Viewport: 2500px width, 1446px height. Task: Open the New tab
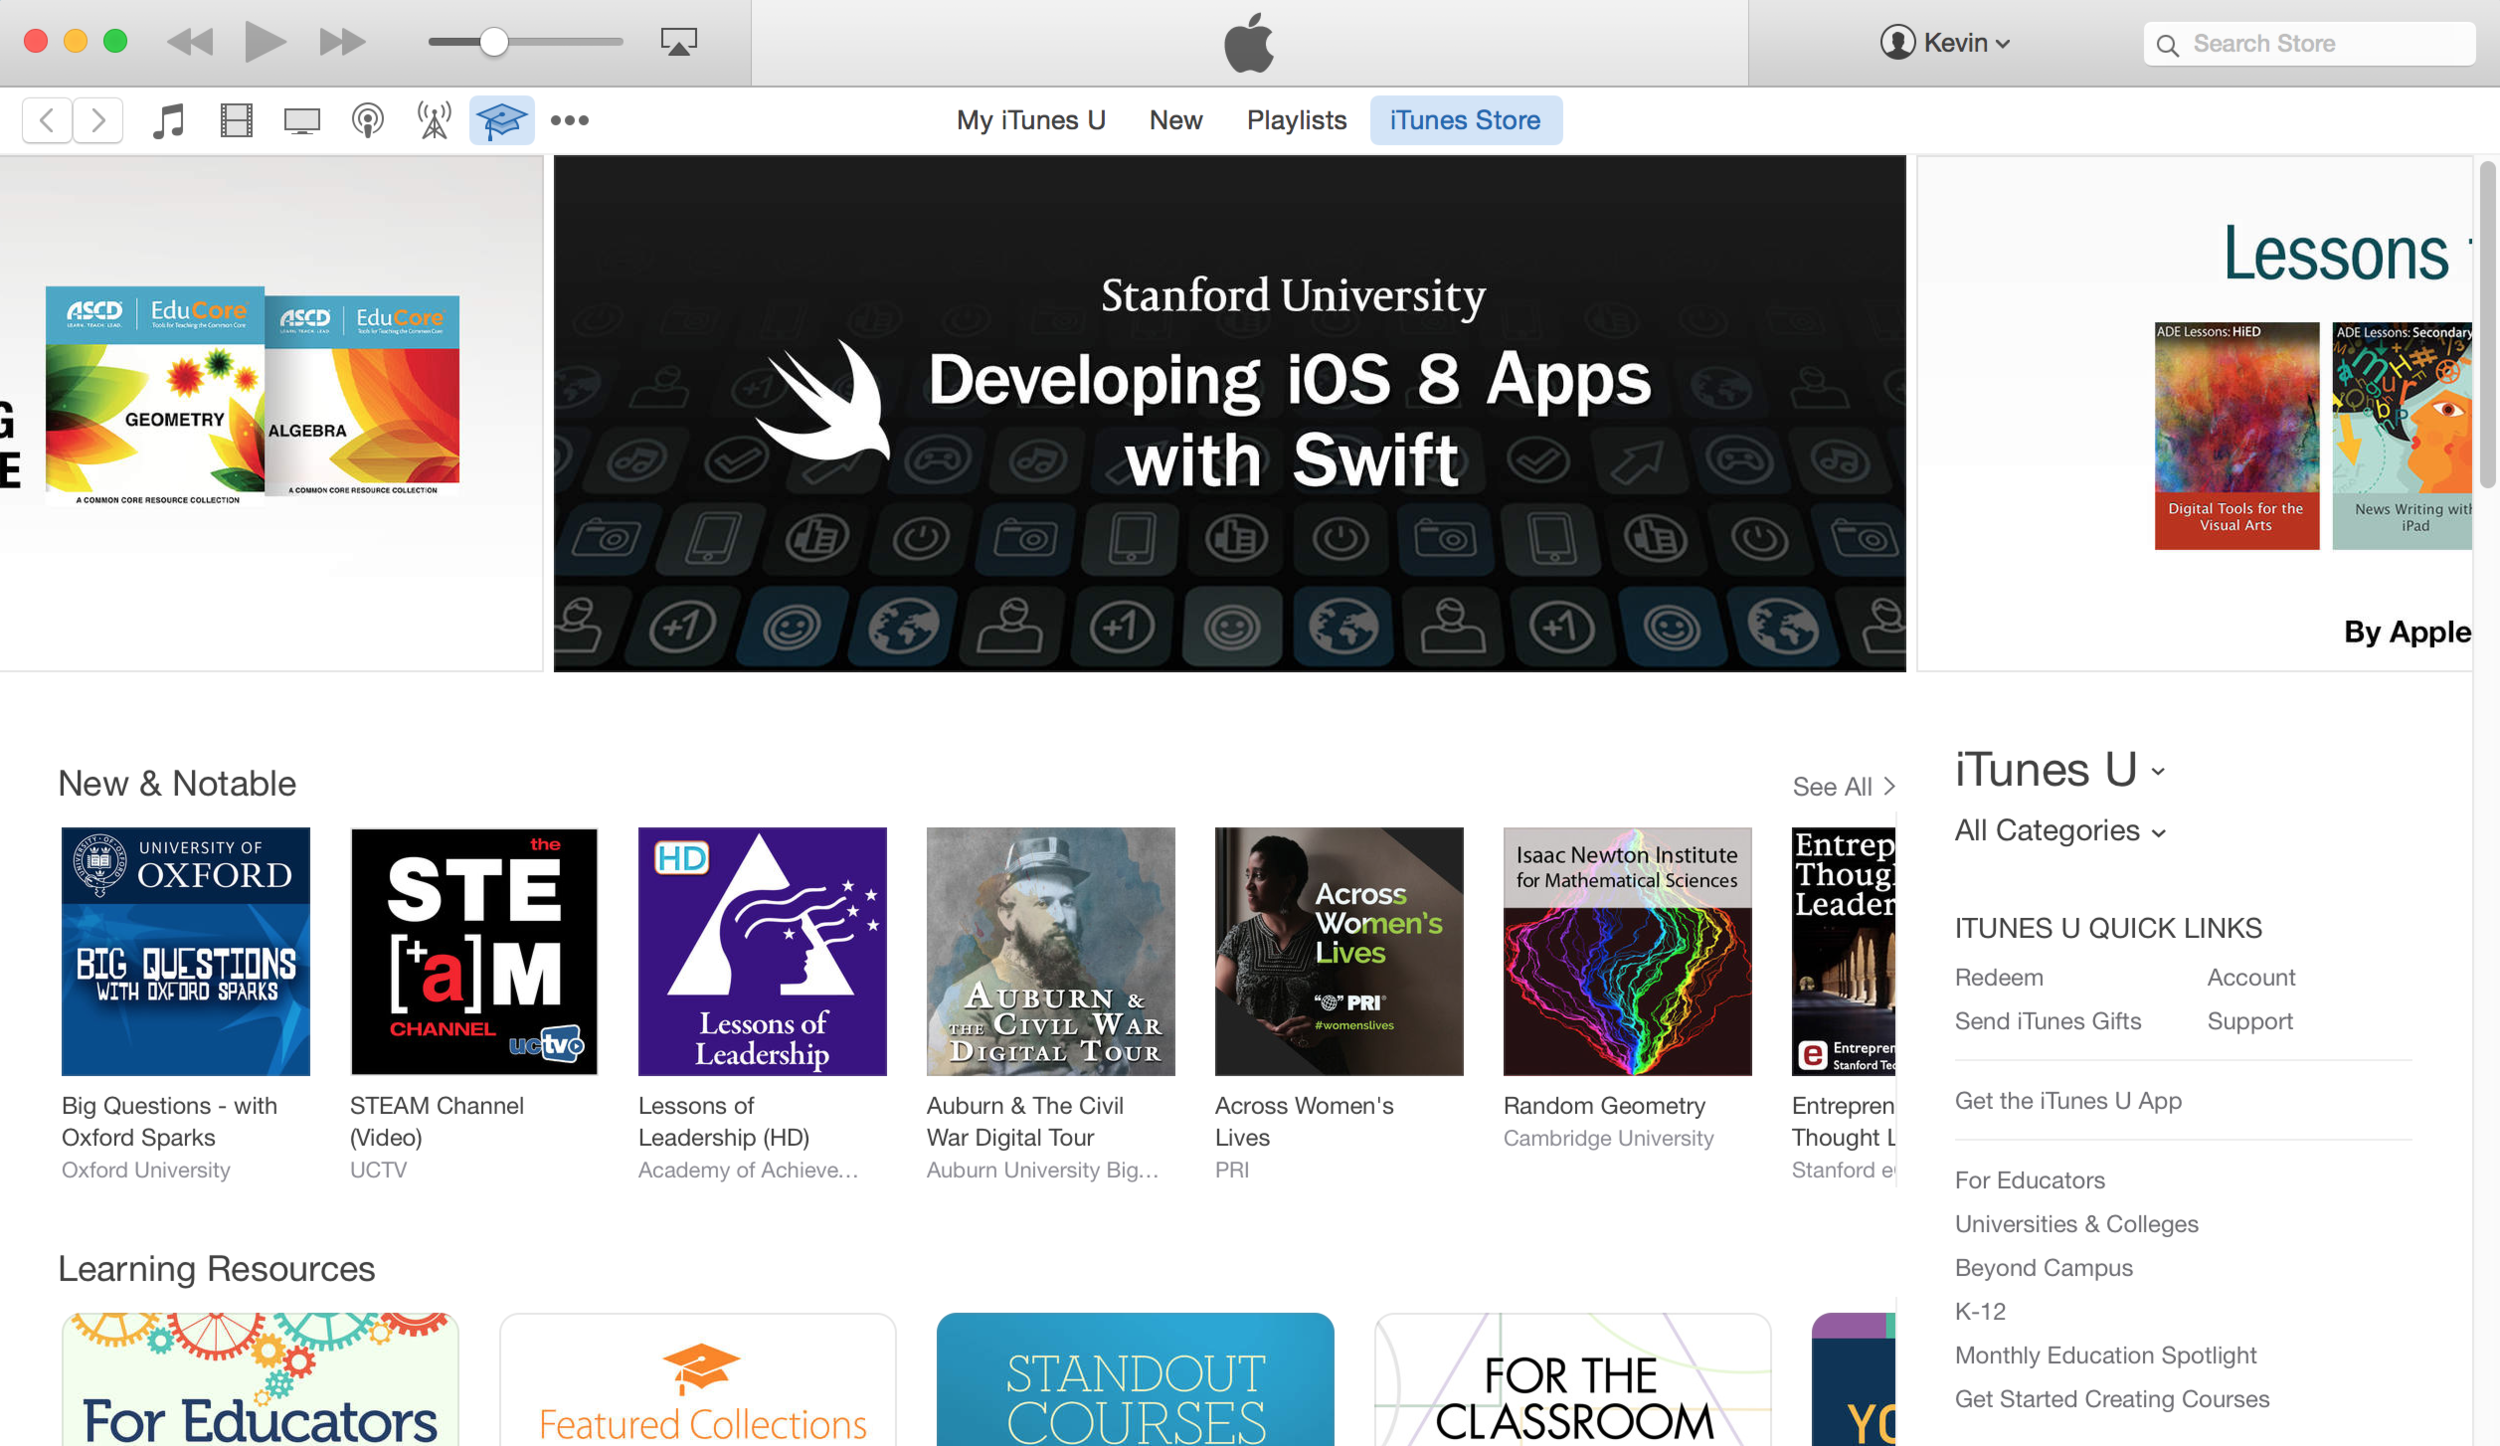pos(1175,120)
